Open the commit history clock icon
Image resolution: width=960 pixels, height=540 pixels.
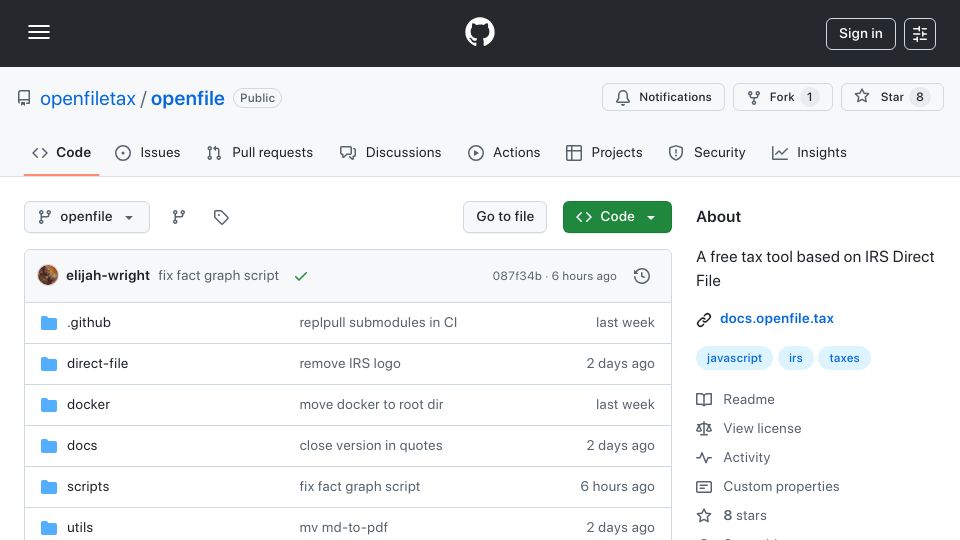tap(642, 276)
